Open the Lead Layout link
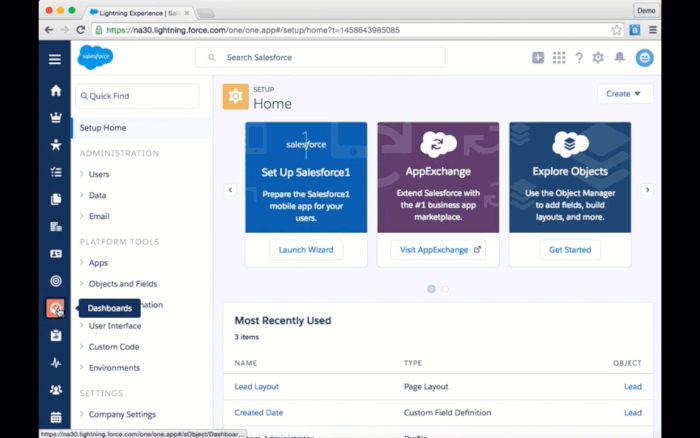This screenshot has height=438, width=700. [257, 387]
